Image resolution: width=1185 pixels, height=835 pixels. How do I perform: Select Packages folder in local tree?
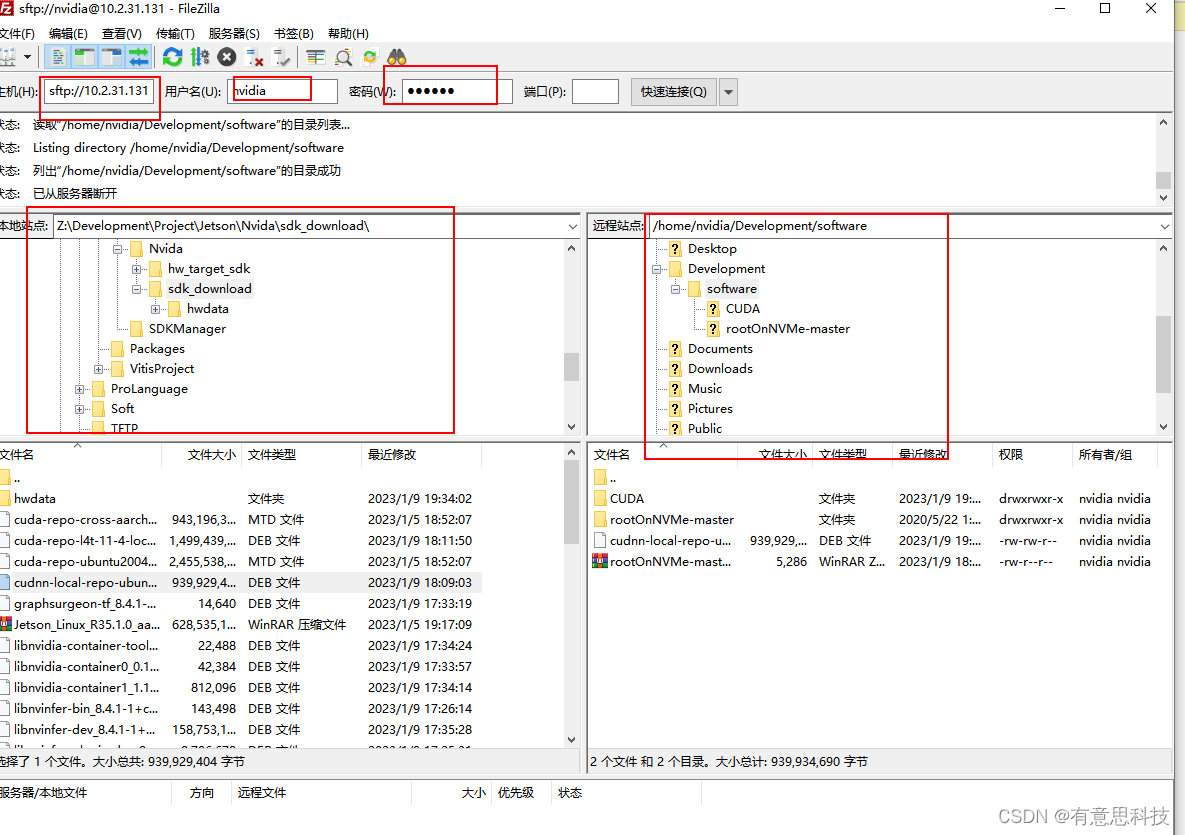pyautogui.click(x=156, y=348)
